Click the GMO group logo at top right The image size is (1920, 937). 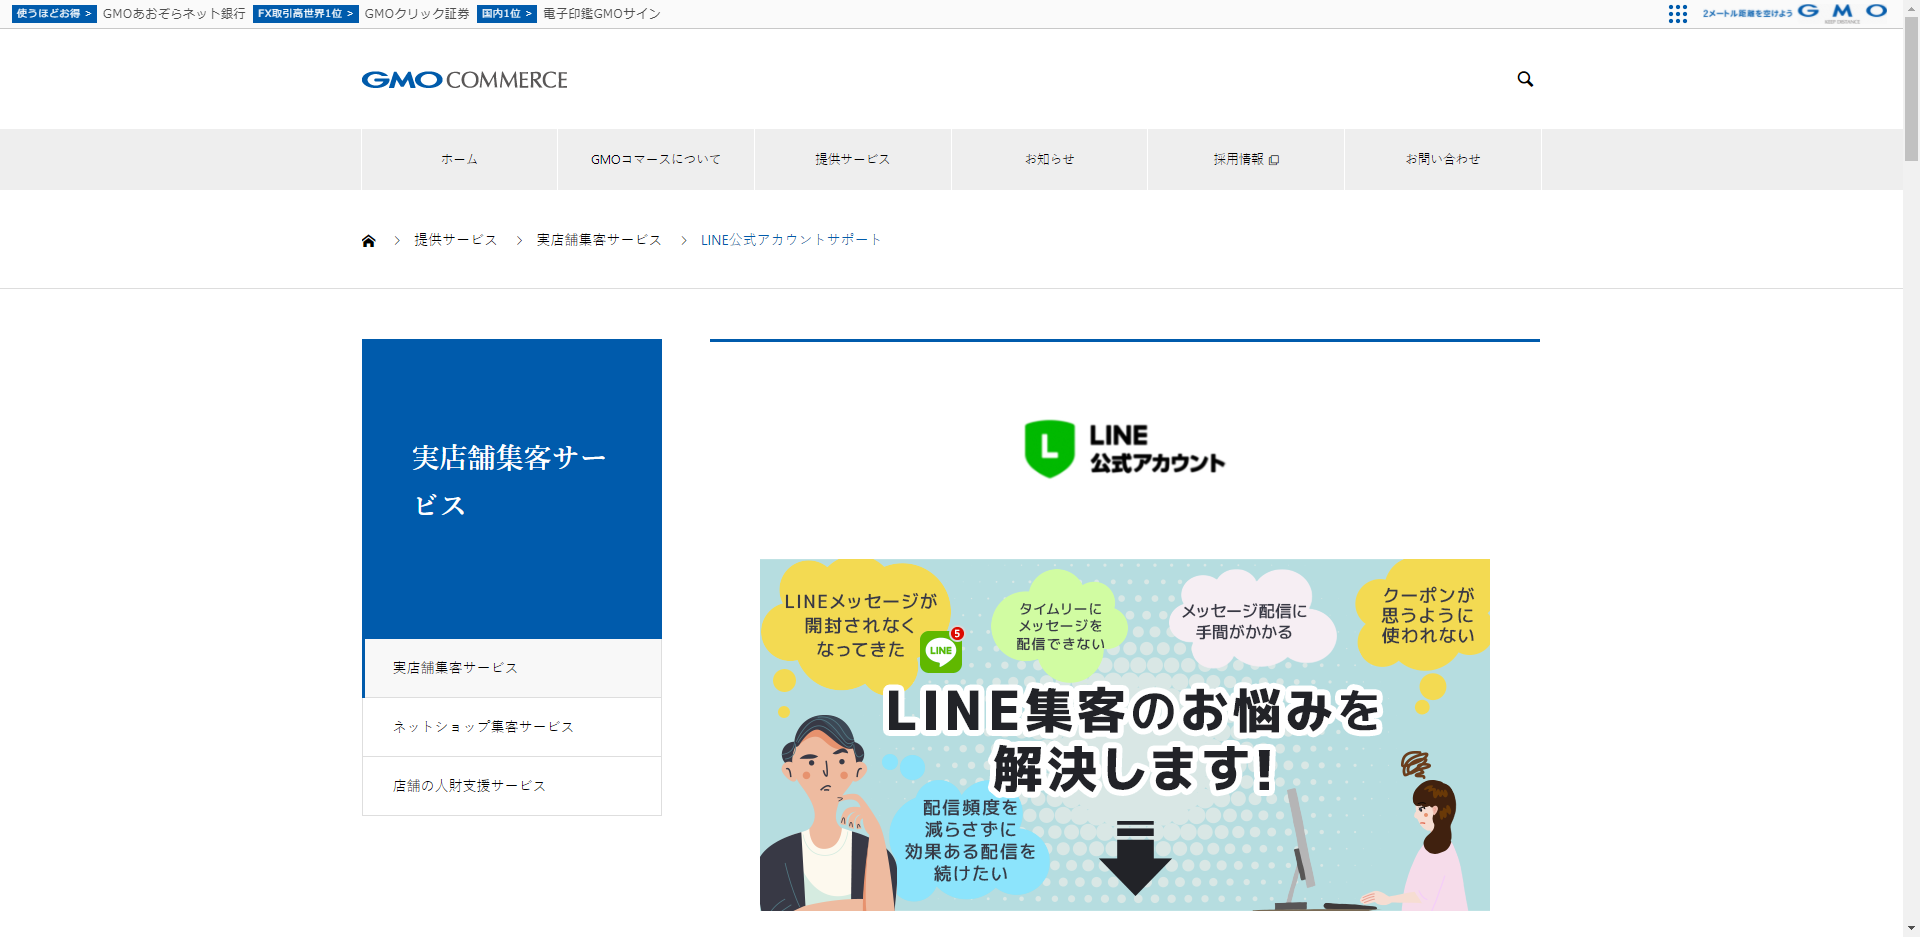tap(1842, 12)
